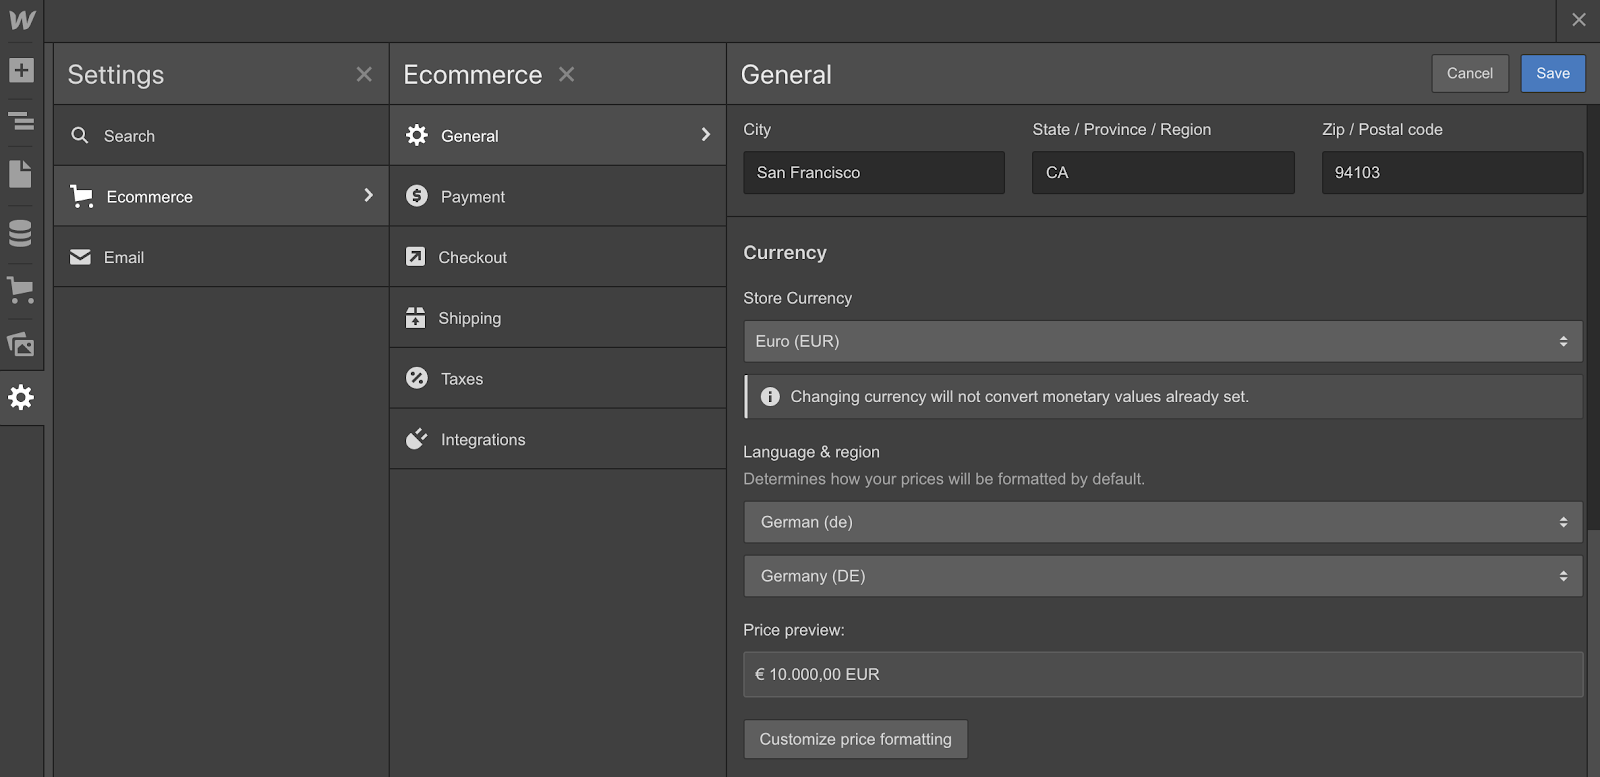
Task: Click the General gear icon
Action: pyautogui.click(x=417, y=135)
